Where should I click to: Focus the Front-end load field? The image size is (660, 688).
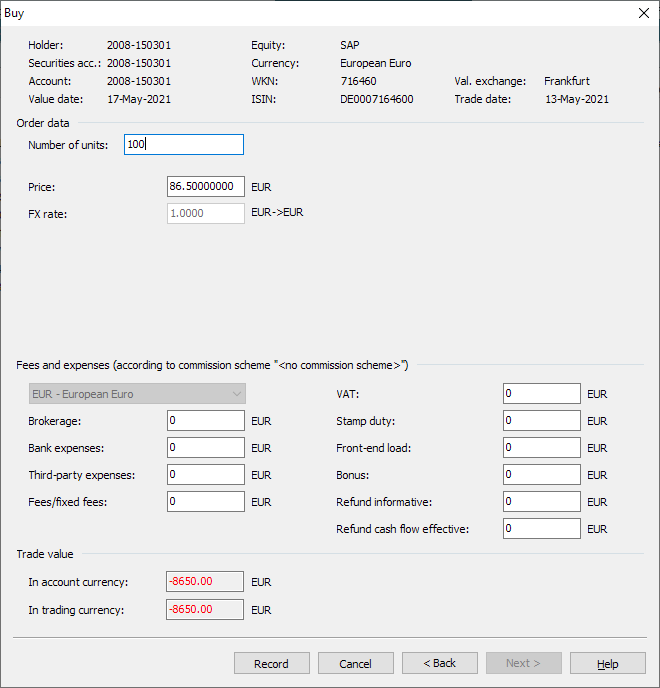541,448
